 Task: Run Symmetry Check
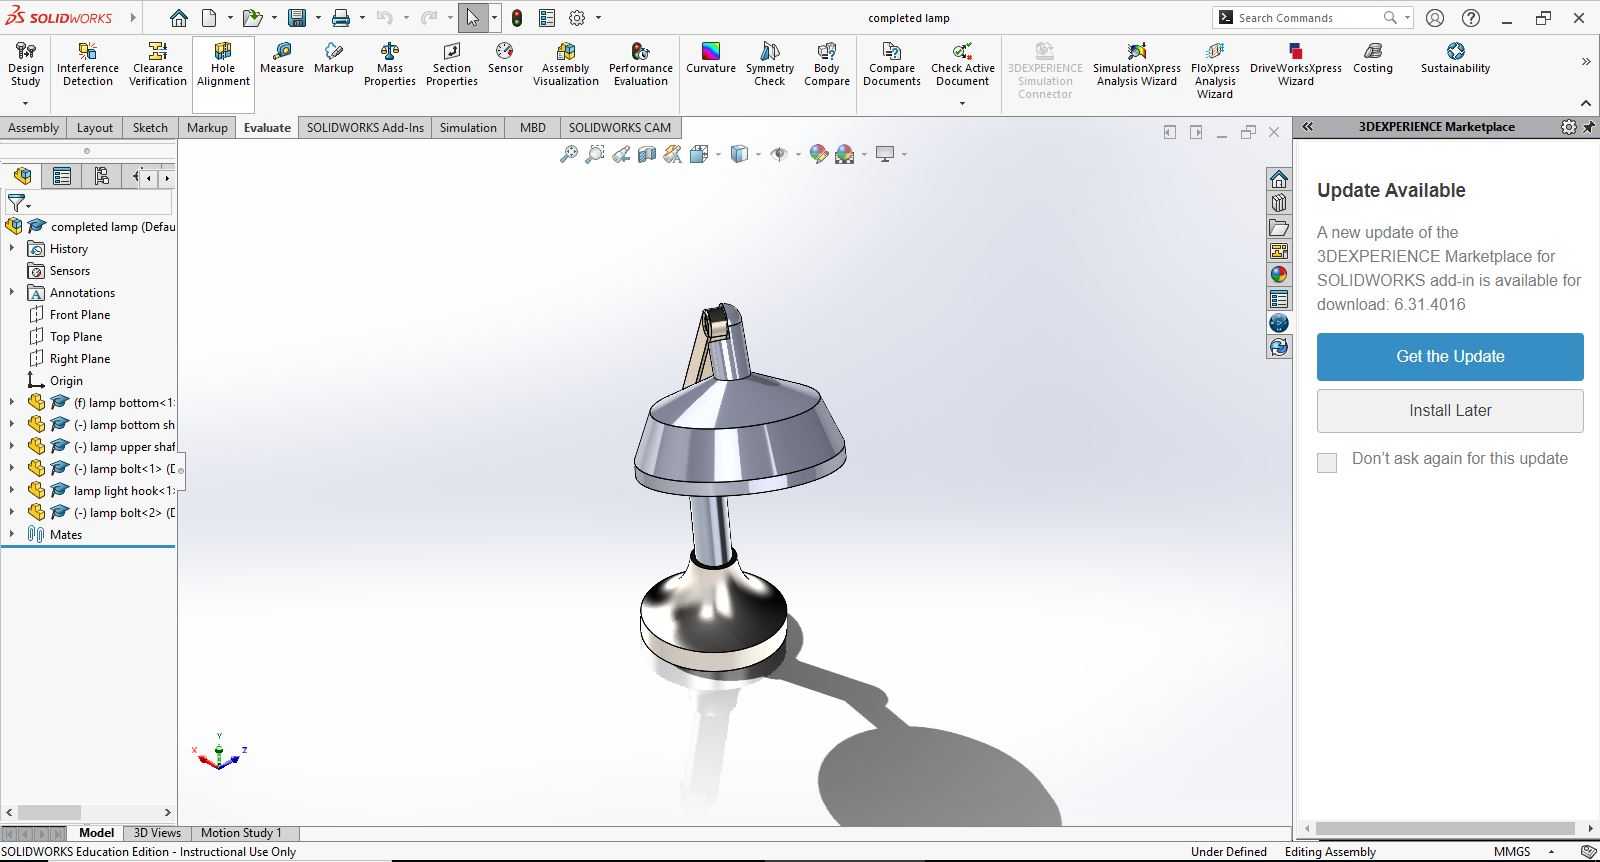[770, 64]
